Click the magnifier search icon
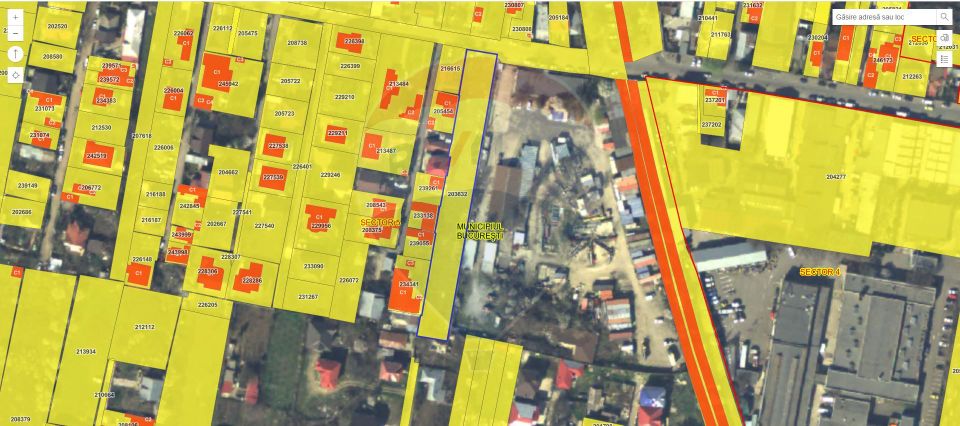Image resolution: width=960 pixels, height=426 pixels. point(943,17)
